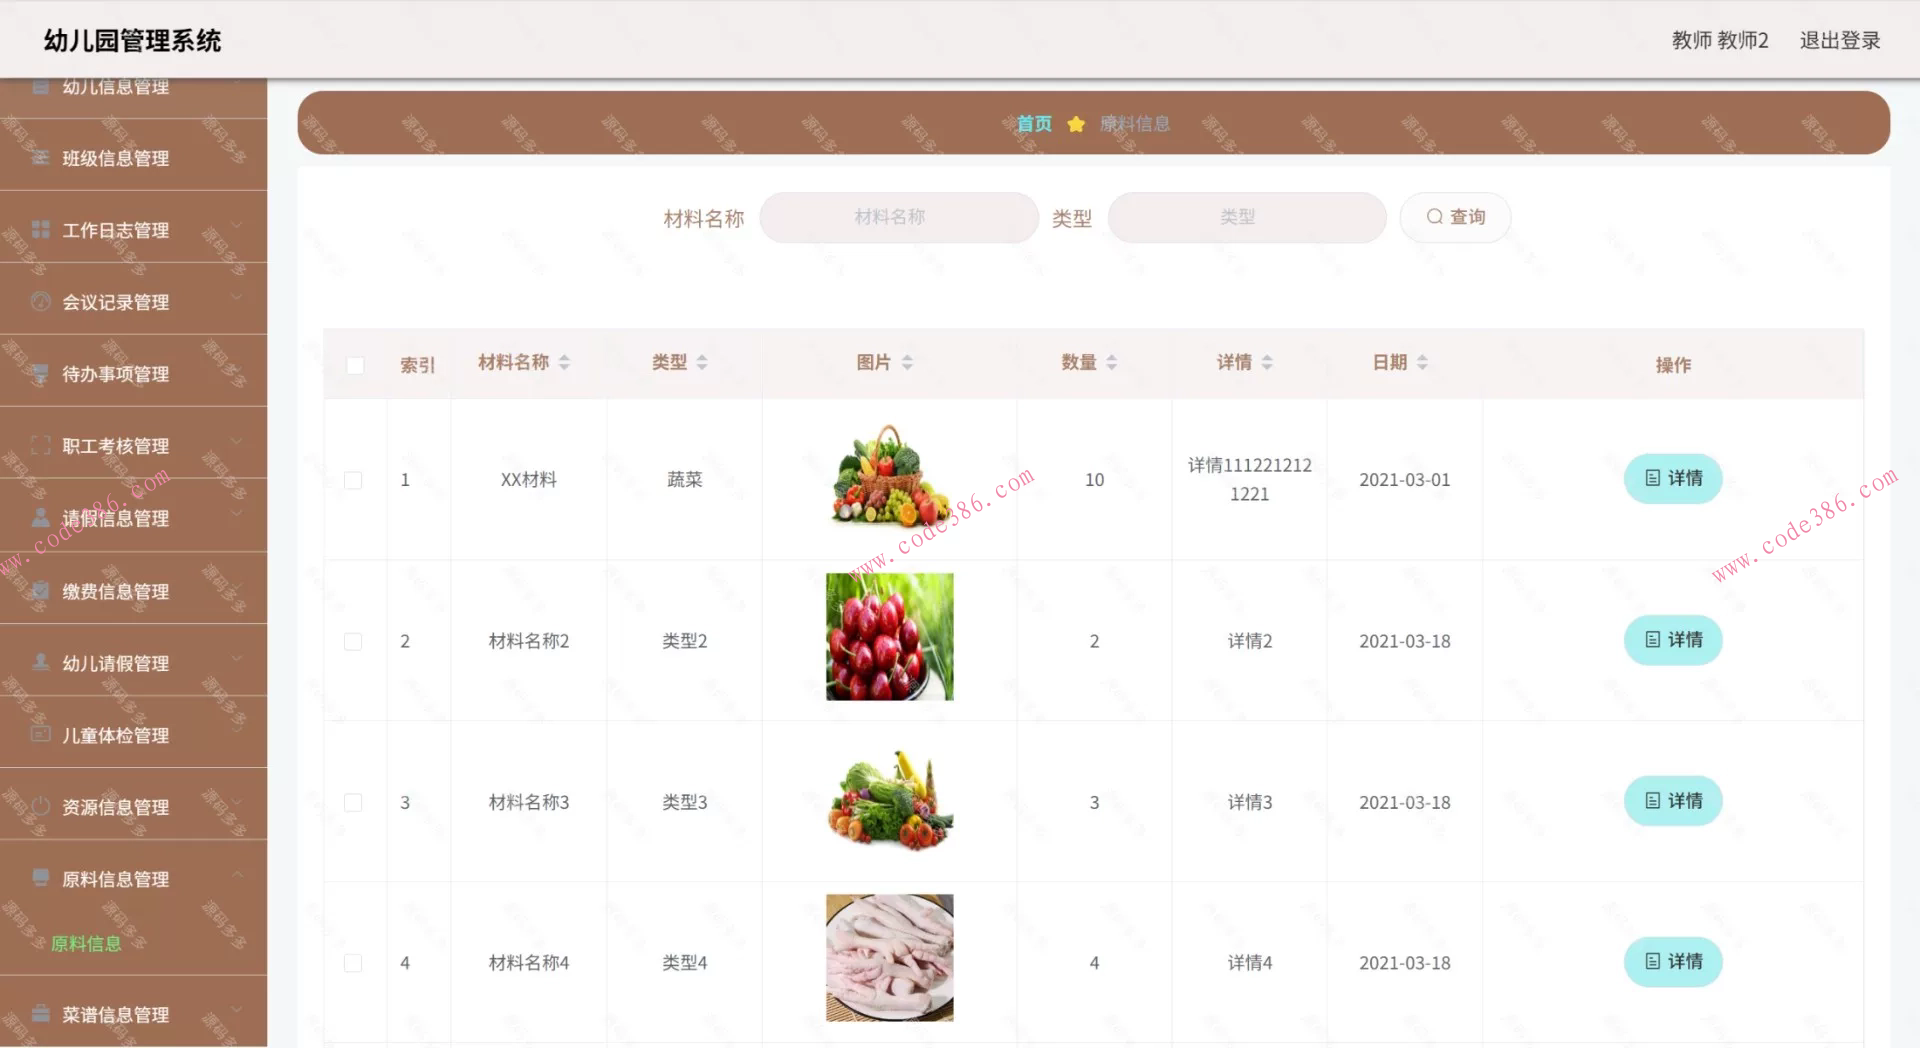
Task: Click the star icon next to 首页 breadcrumb
Action: coord(1076,124)
